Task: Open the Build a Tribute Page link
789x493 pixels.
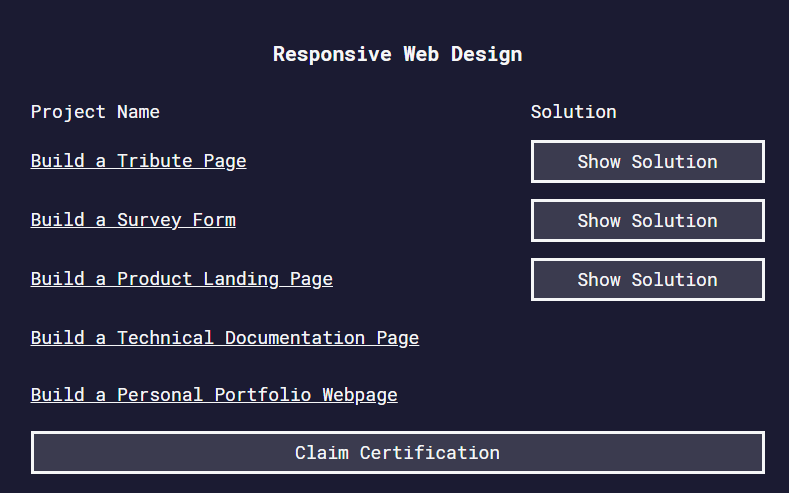Action: coord(138,161)
